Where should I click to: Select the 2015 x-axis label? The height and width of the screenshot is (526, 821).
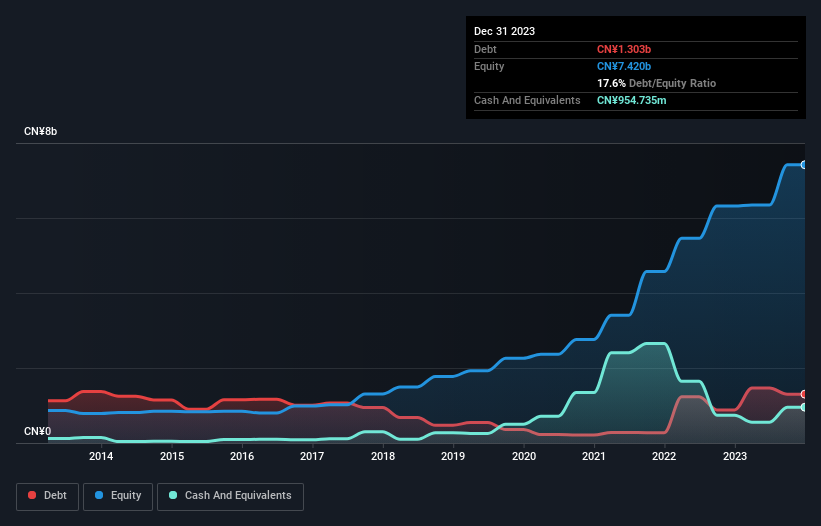(x=172, y=456)
